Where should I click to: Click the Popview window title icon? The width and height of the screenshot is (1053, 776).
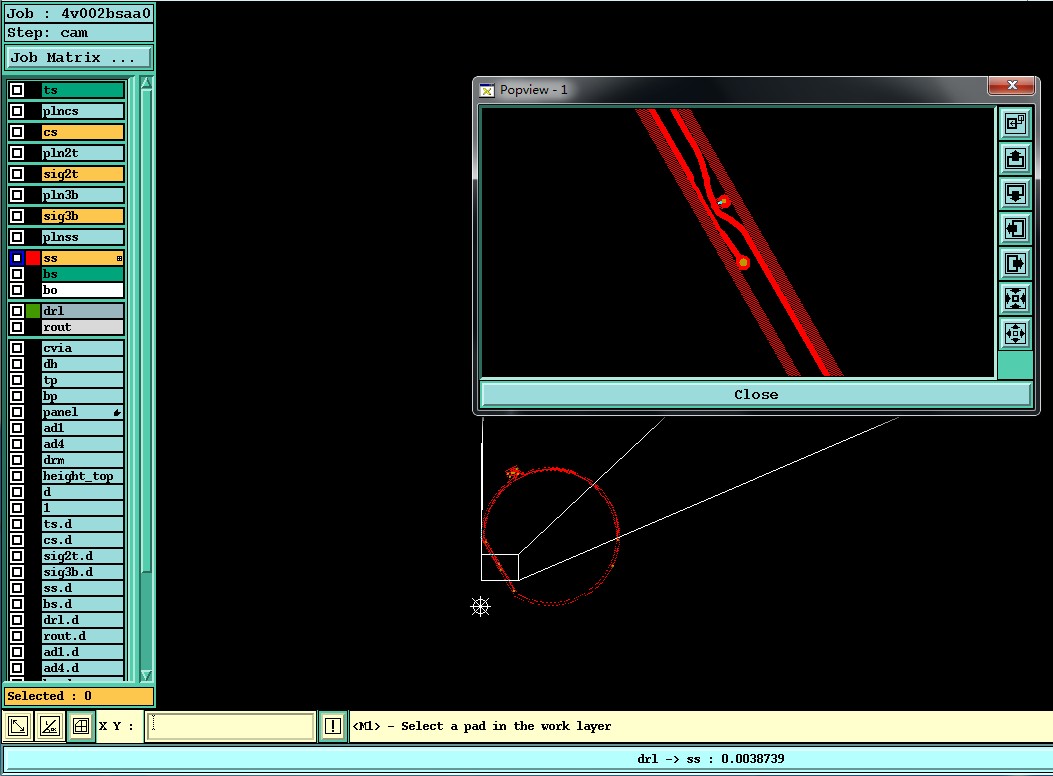[487, 90]
